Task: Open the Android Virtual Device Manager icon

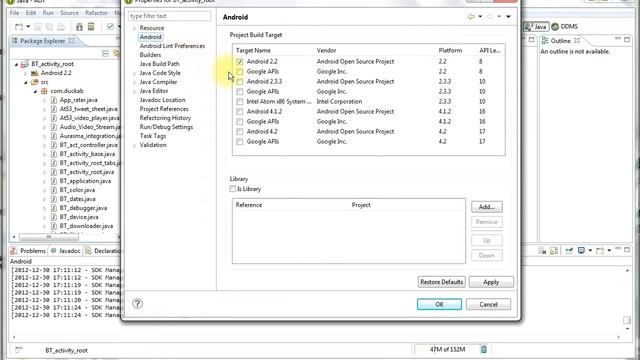Action: coord(91,27)
